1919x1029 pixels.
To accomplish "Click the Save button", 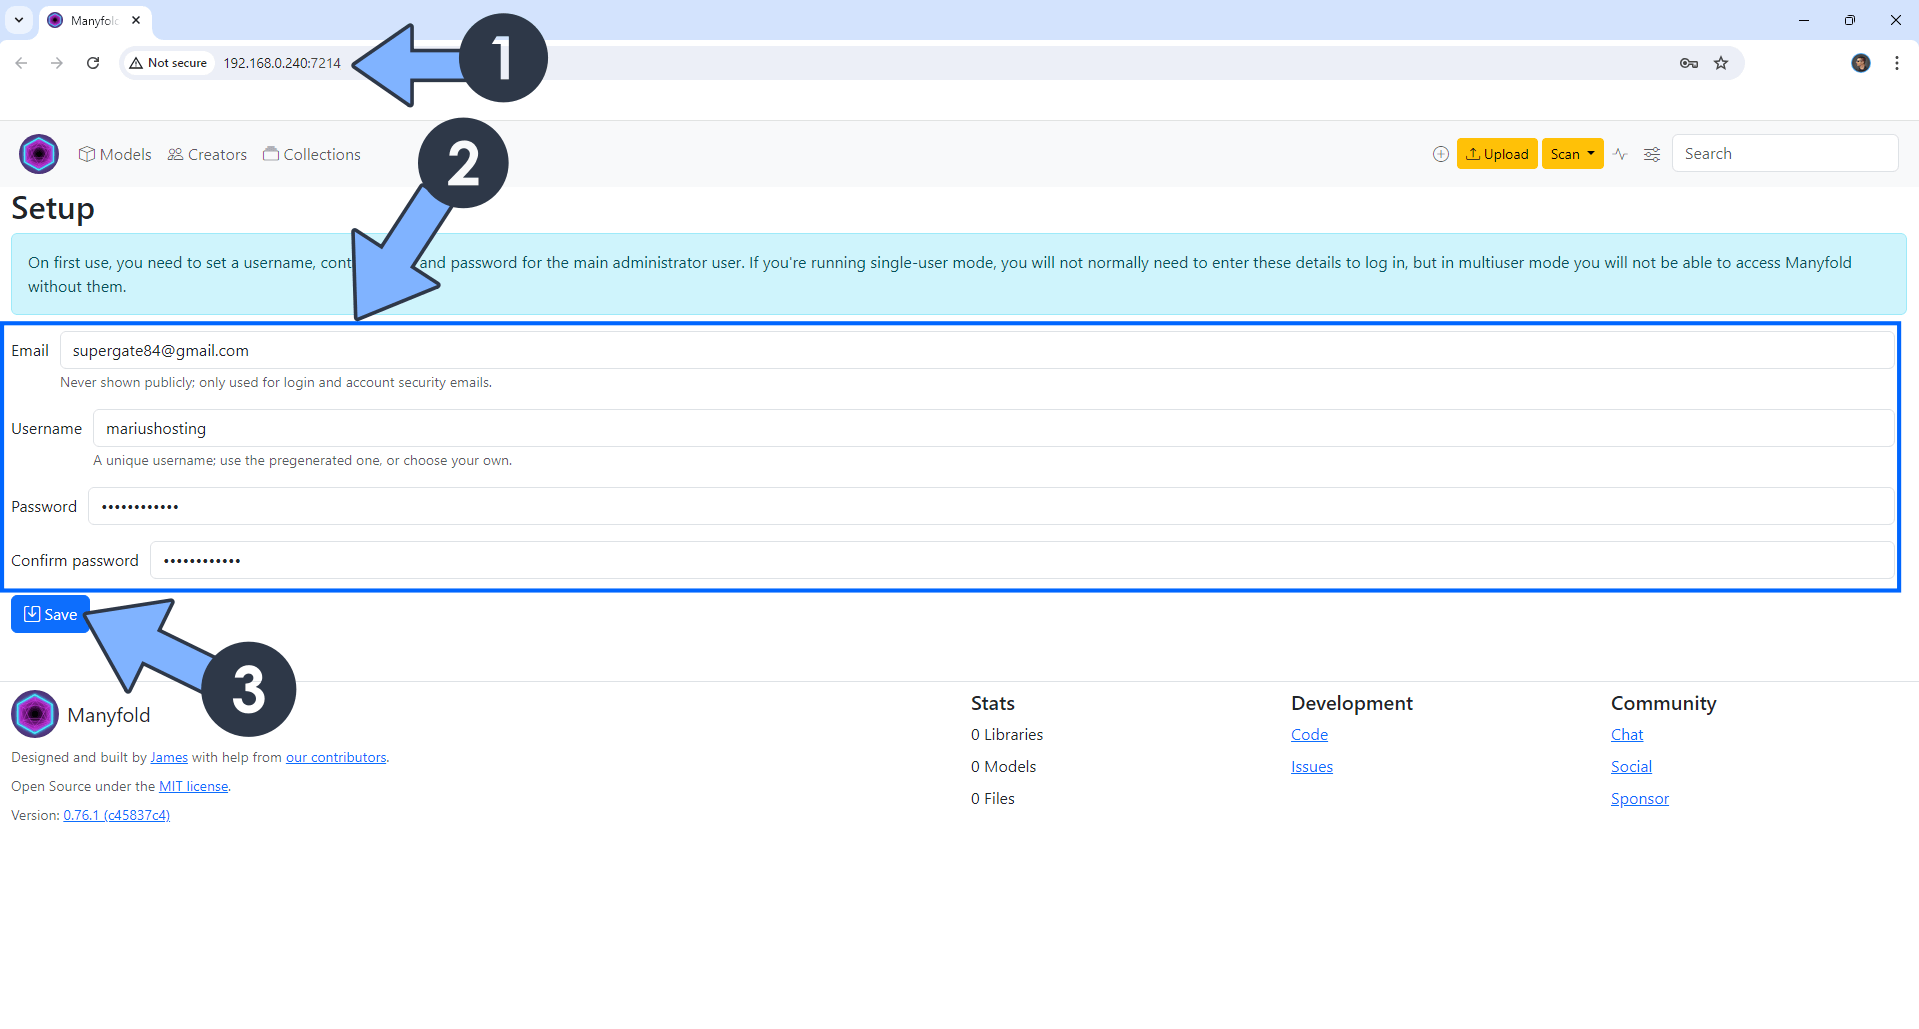I will 50,614.
